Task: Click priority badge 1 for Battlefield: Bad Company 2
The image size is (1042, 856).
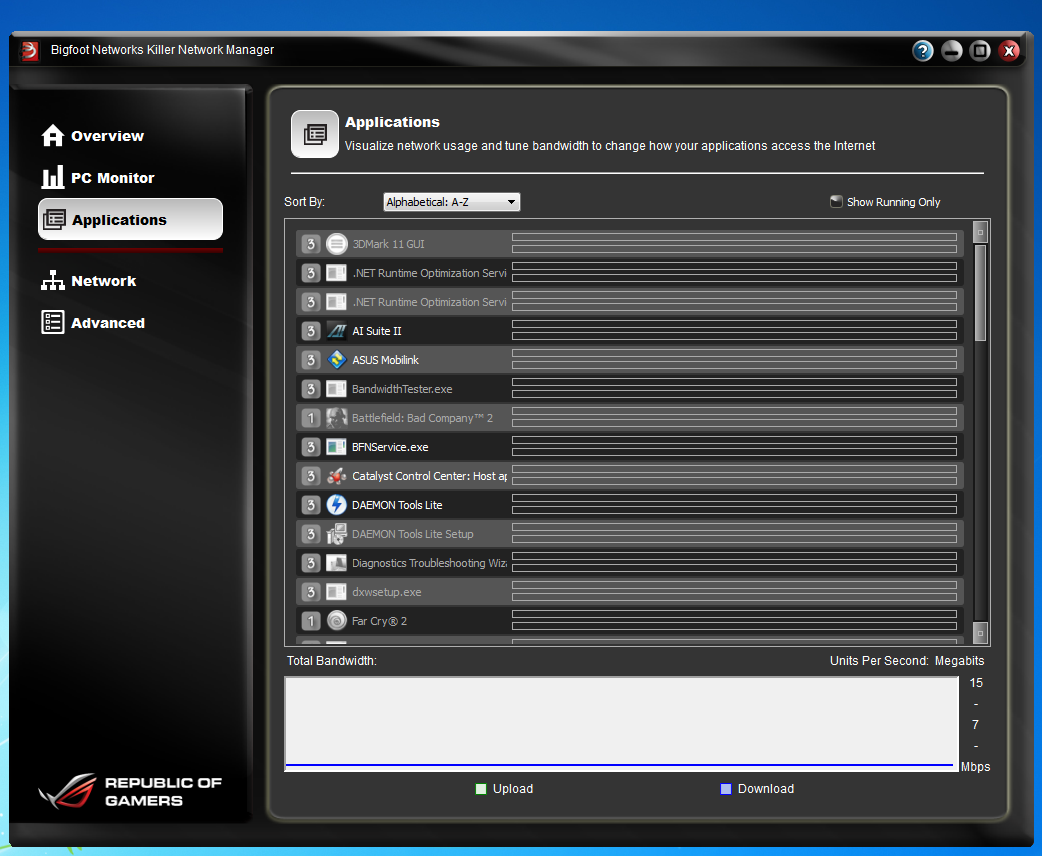Action: 310,418
